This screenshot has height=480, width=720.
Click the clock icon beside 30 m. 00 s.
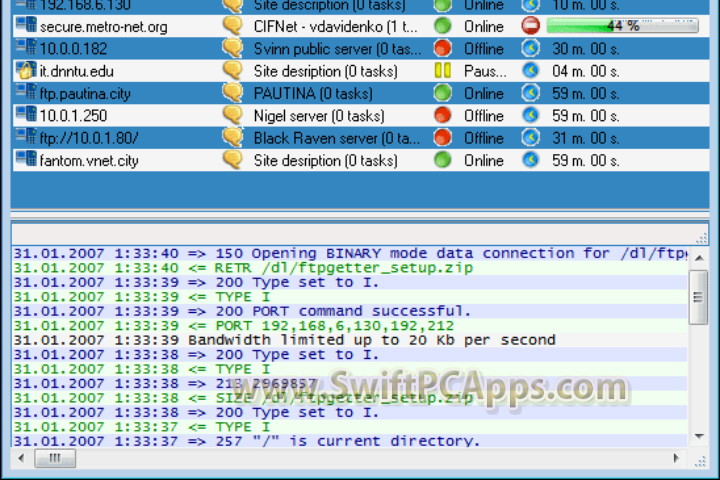coord(531,48)
